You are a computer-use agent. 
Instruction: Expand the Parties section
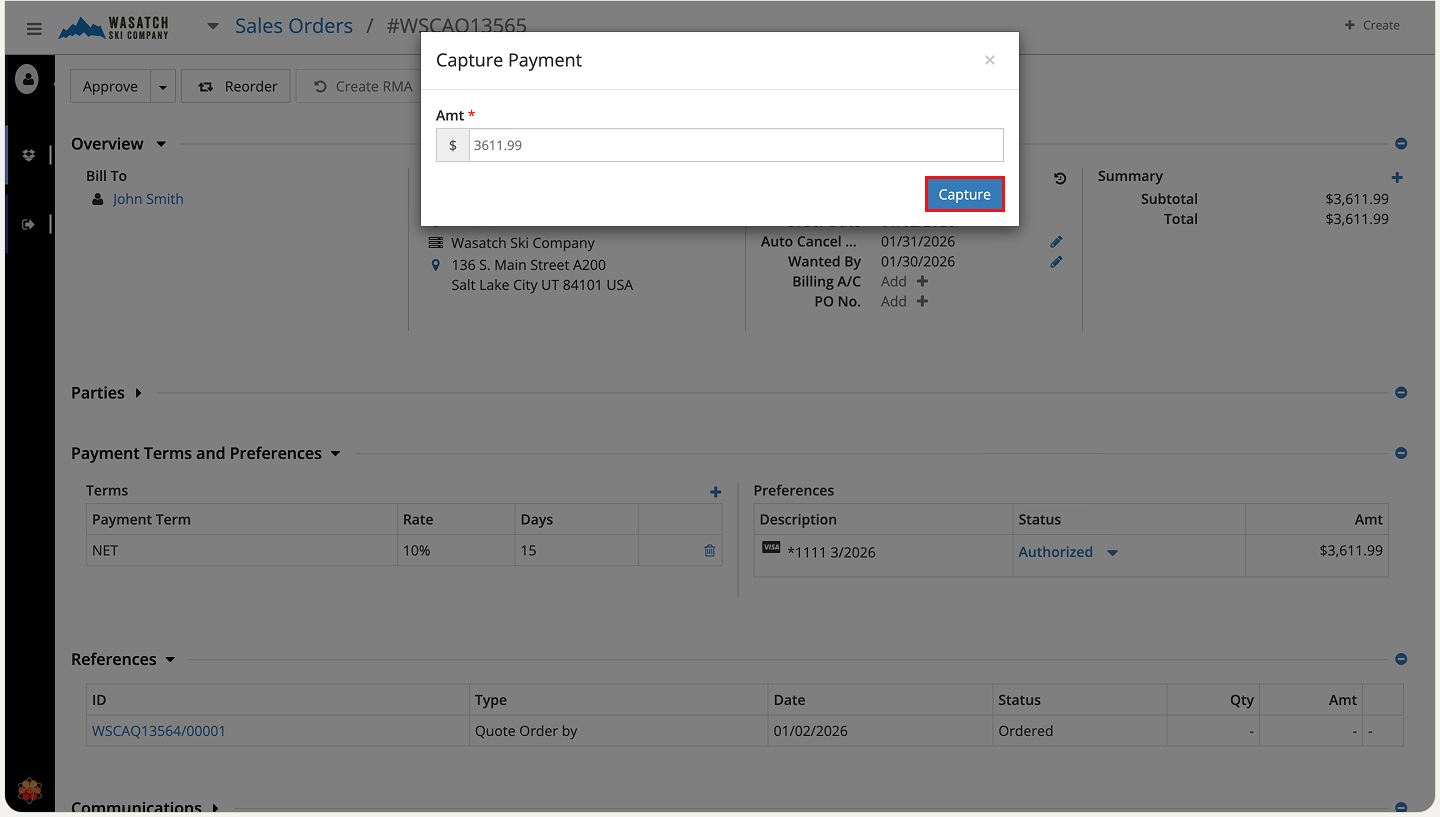point(138,393)
